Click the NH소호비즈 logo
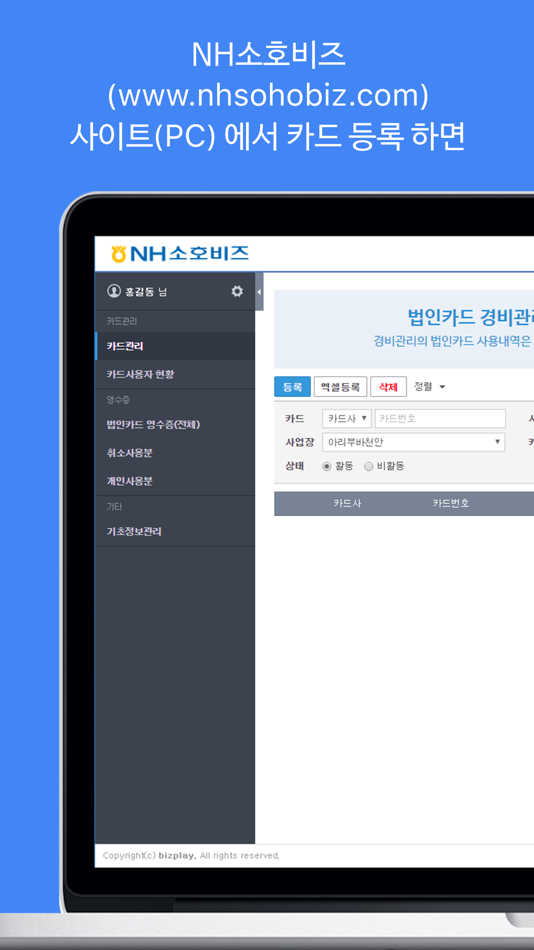The width and height of the screenshot is (534, 950). point(180,253)
